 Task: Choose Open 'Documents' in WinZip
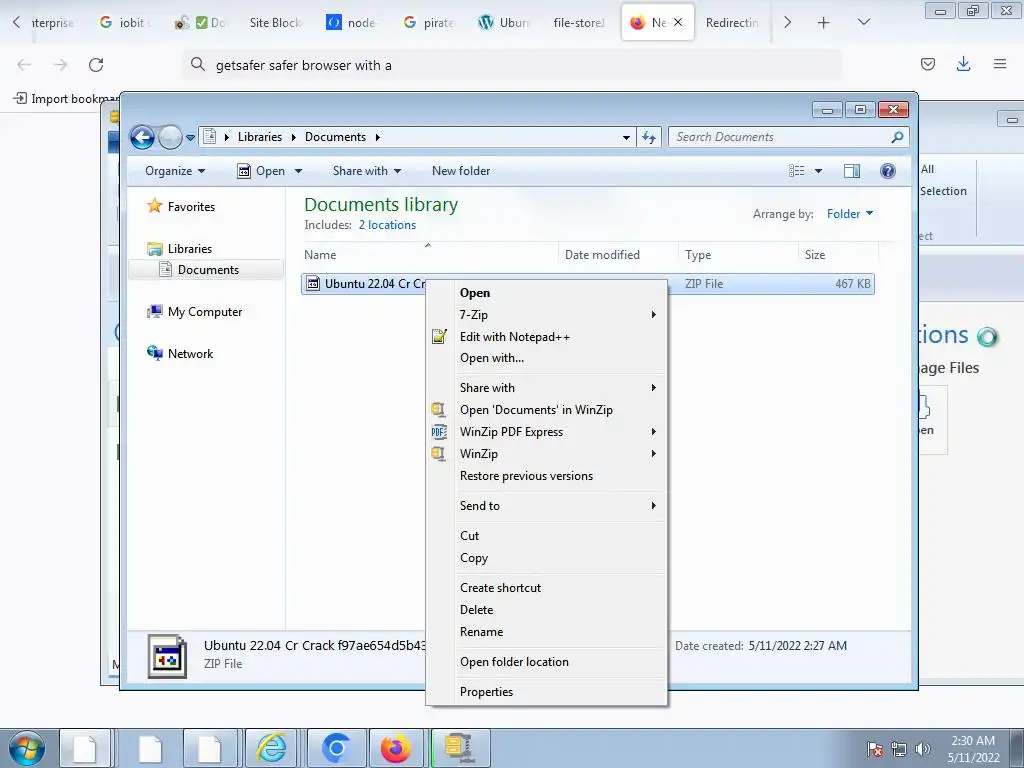coord(547,410)
